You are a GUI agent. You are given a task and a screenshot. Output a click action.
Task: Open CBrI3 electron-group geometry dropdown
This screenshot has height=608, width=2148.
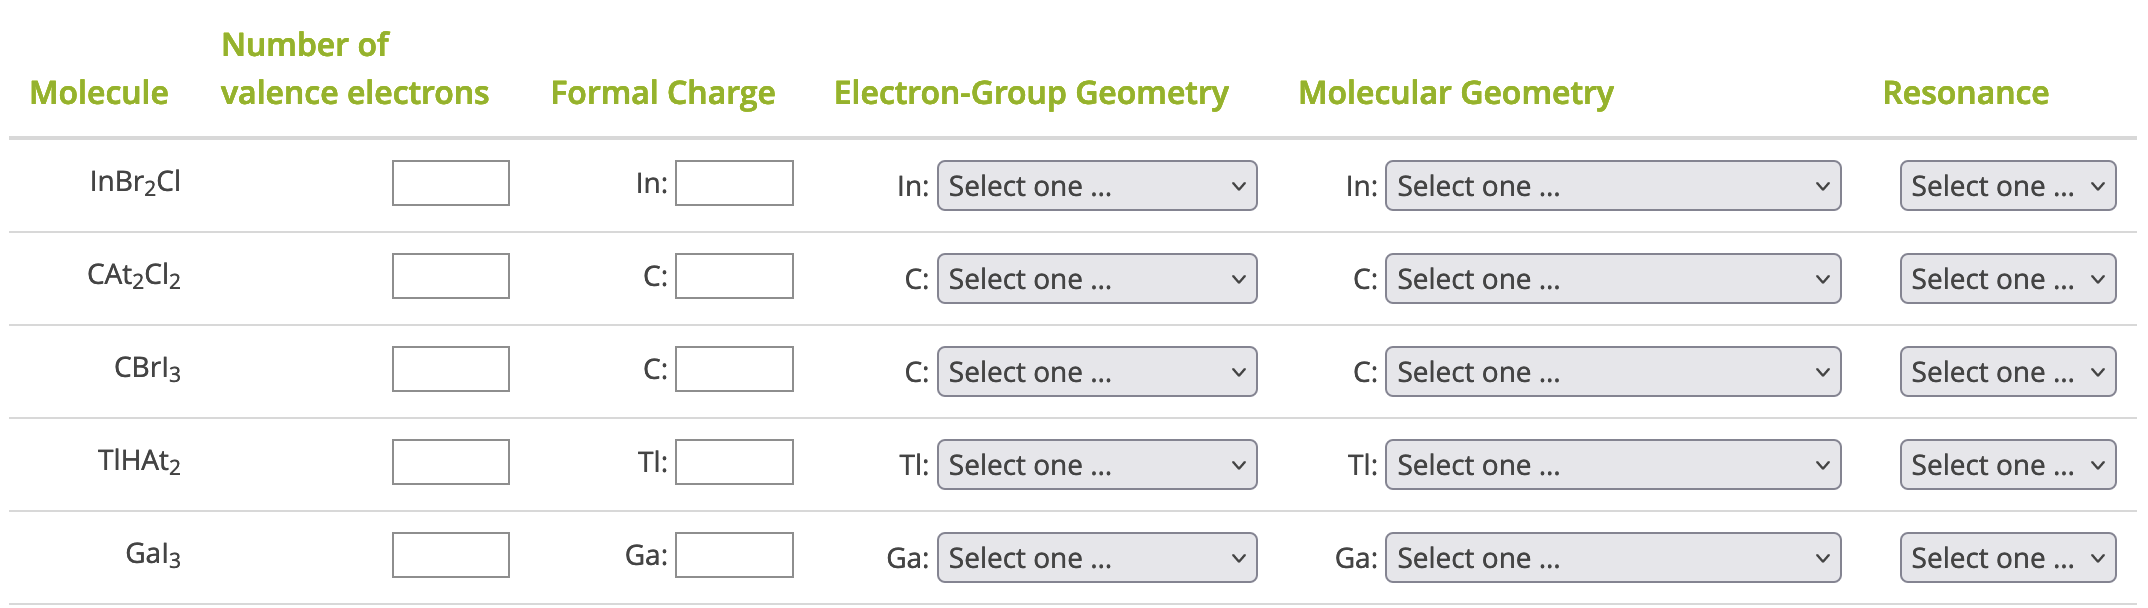(x=1096, y=372)
